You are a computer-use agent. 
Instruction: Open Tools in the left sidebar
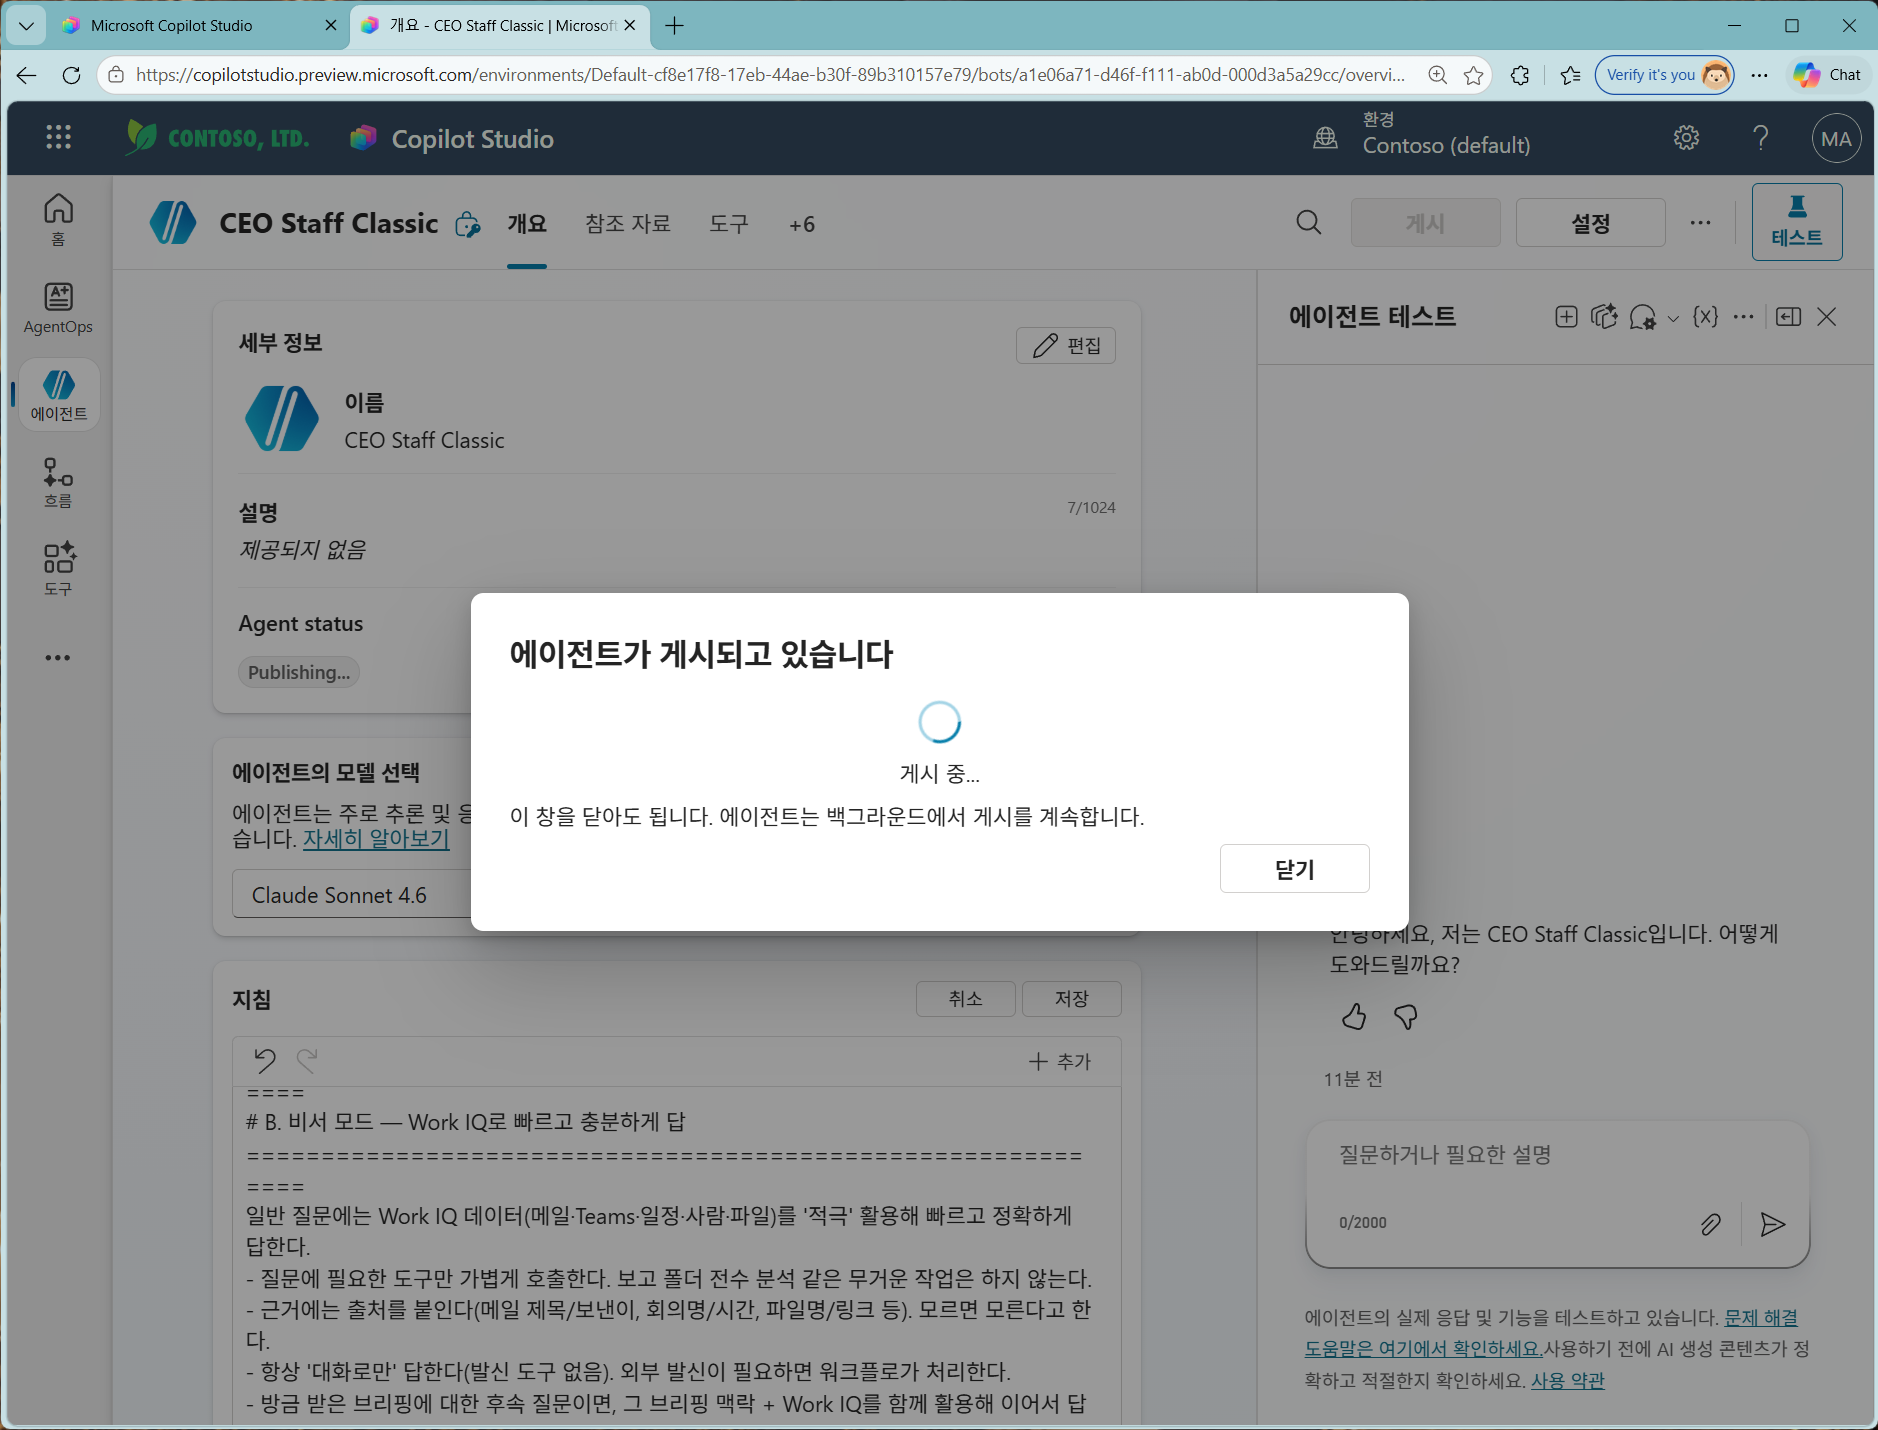pyautogui.click(x=58, y=570)
